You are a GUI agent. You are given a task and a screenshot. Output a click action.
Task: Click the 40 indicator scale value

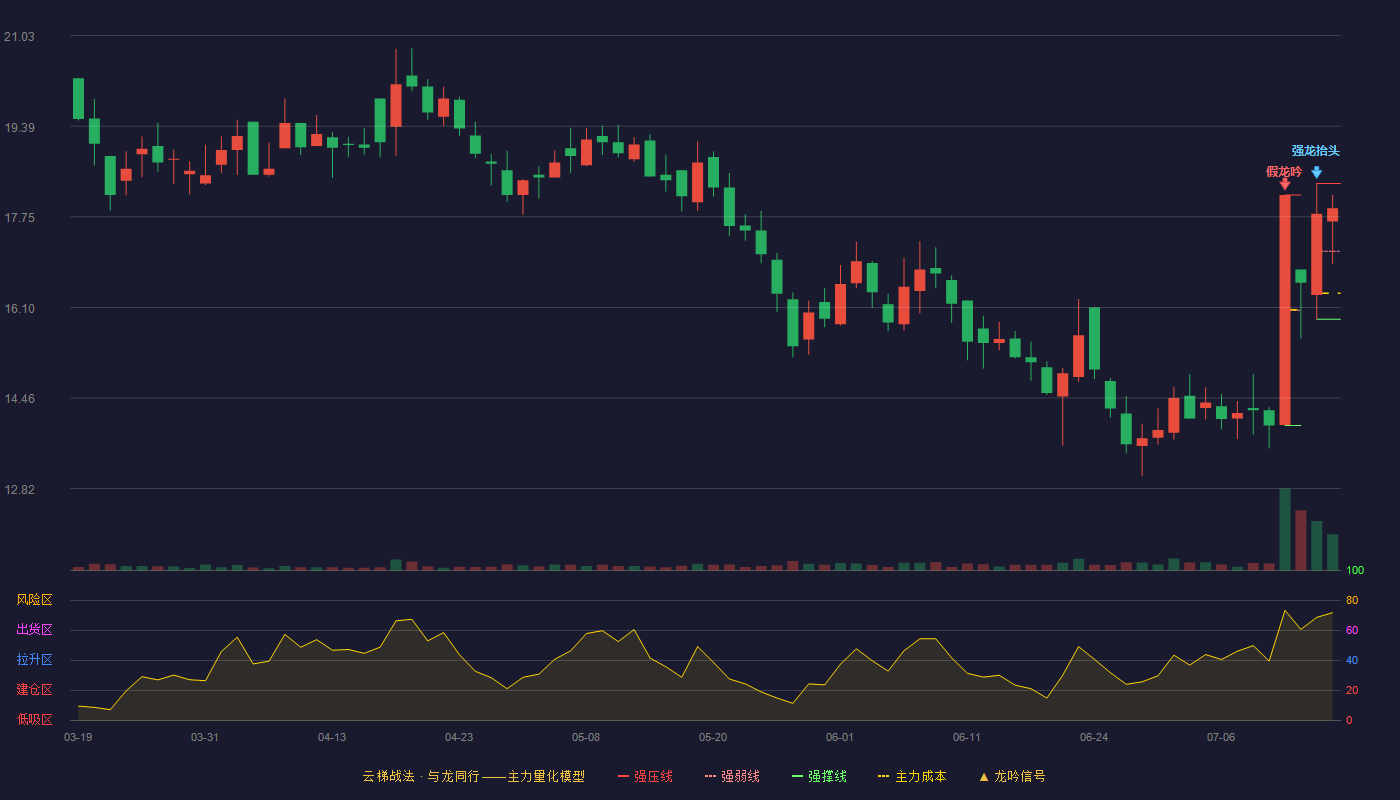coord(1352,661)
